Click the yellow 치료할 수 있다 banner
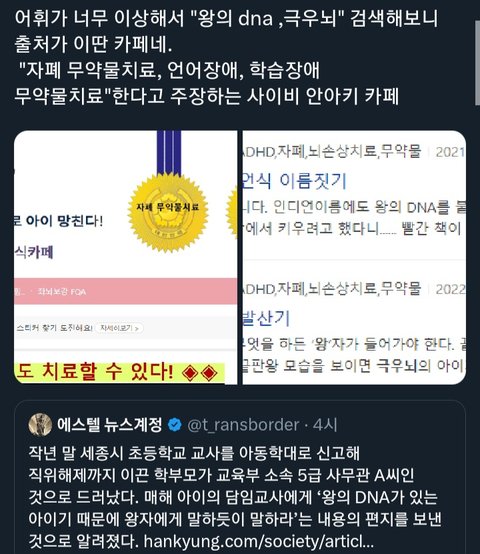480x554 pixels. point(119,372)
